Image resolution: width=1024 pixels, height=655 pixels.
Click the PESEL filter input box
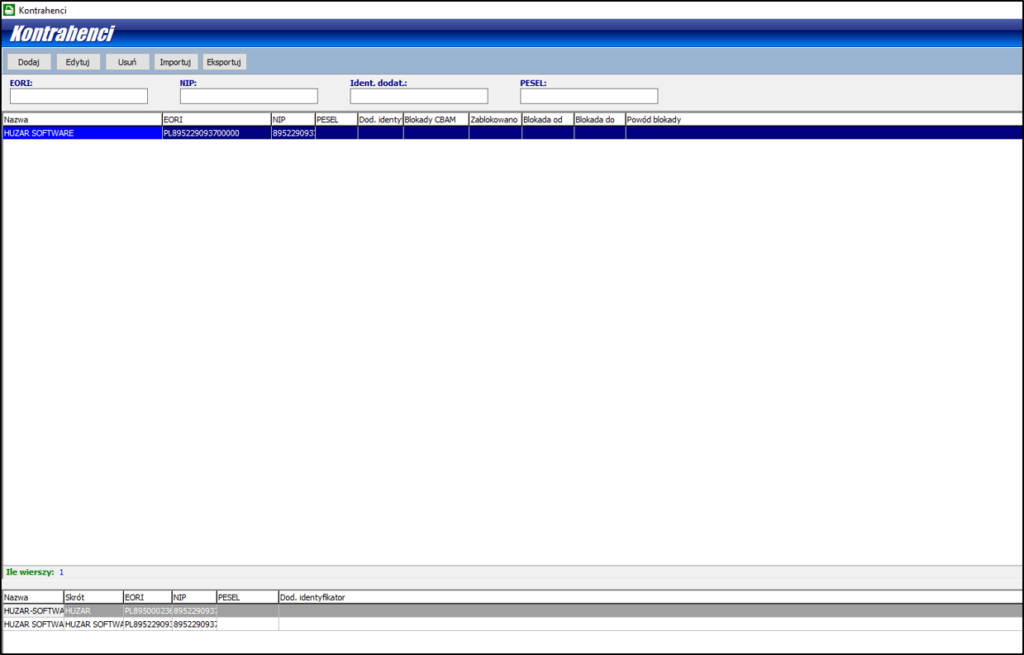pyautogui.click(x=589, y=97)
